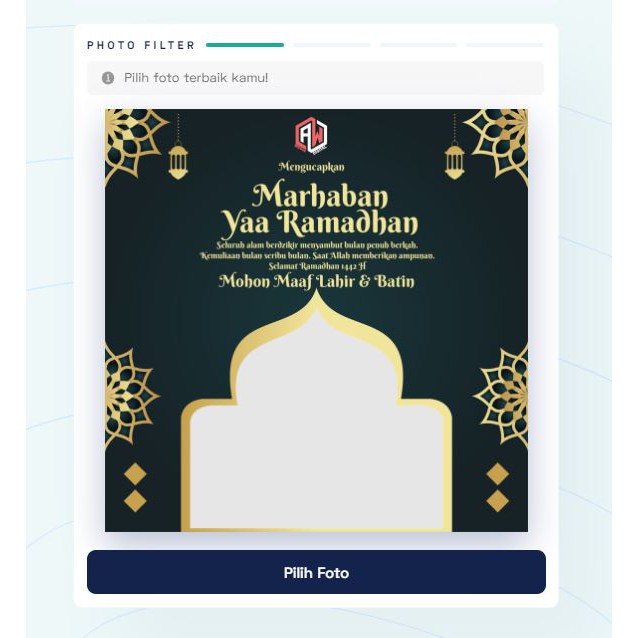Screen dimensions: 638x638
Task: Click the mosque-shaped photo placeholder area
Action: pos(316,431)
